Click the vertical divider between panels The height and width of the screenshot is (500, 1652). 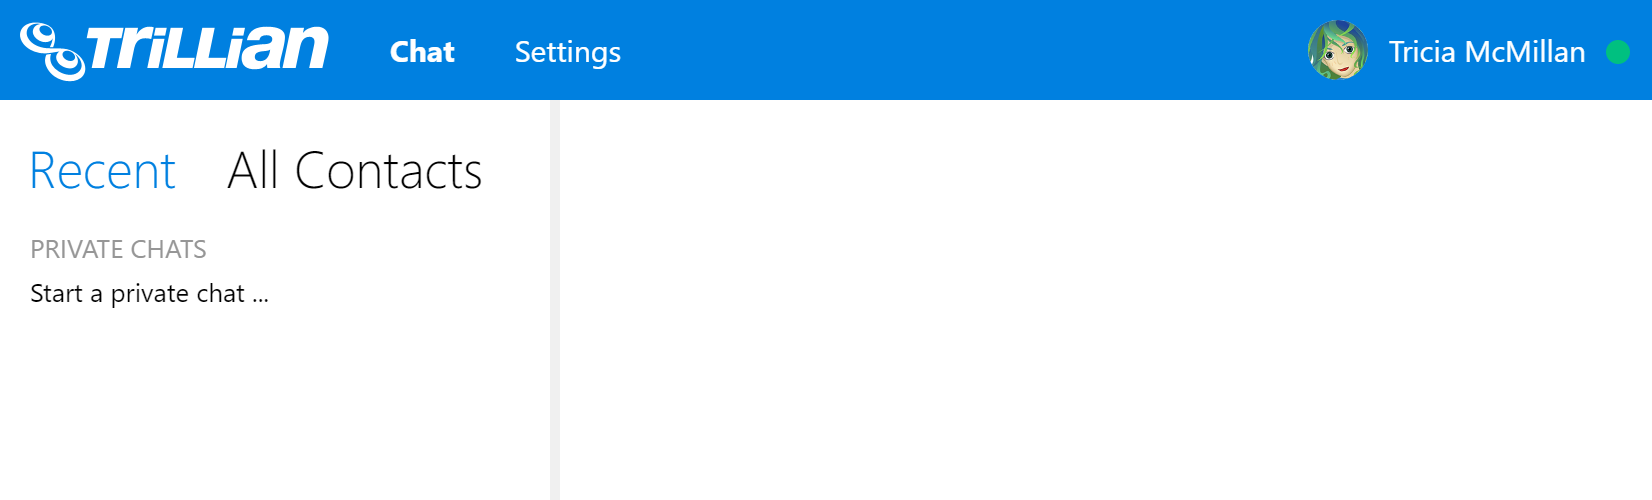point(555,300)
